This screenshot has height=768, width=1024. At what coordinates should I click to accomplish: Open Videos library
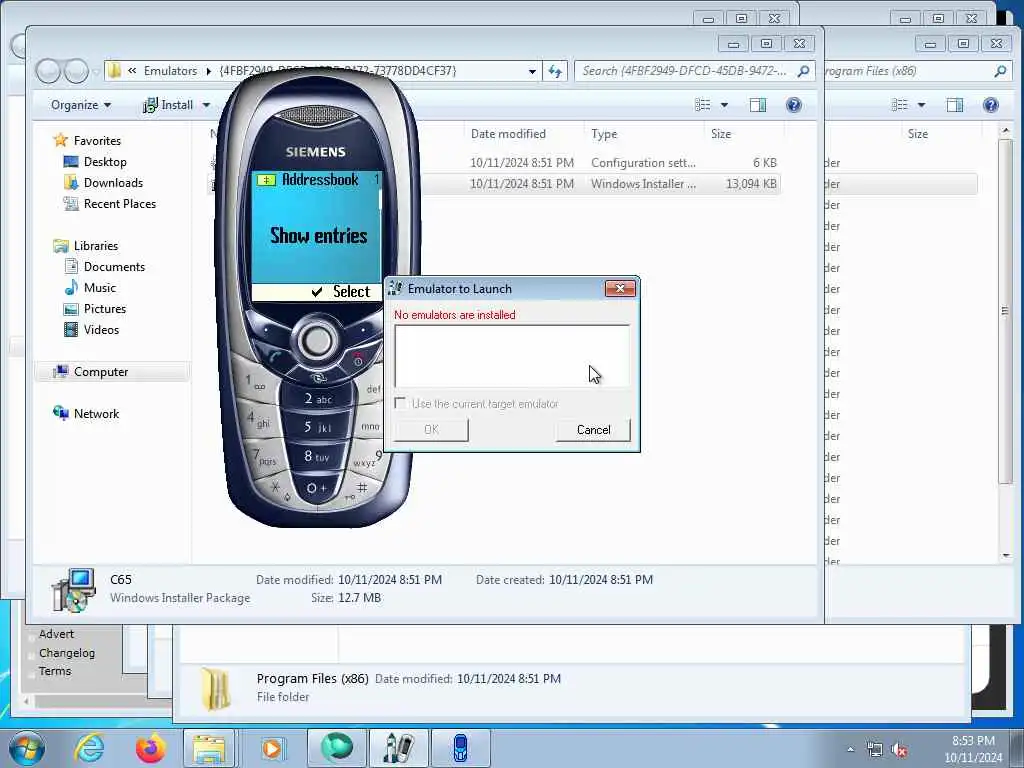pyautogui.click(x=101, y=330)
